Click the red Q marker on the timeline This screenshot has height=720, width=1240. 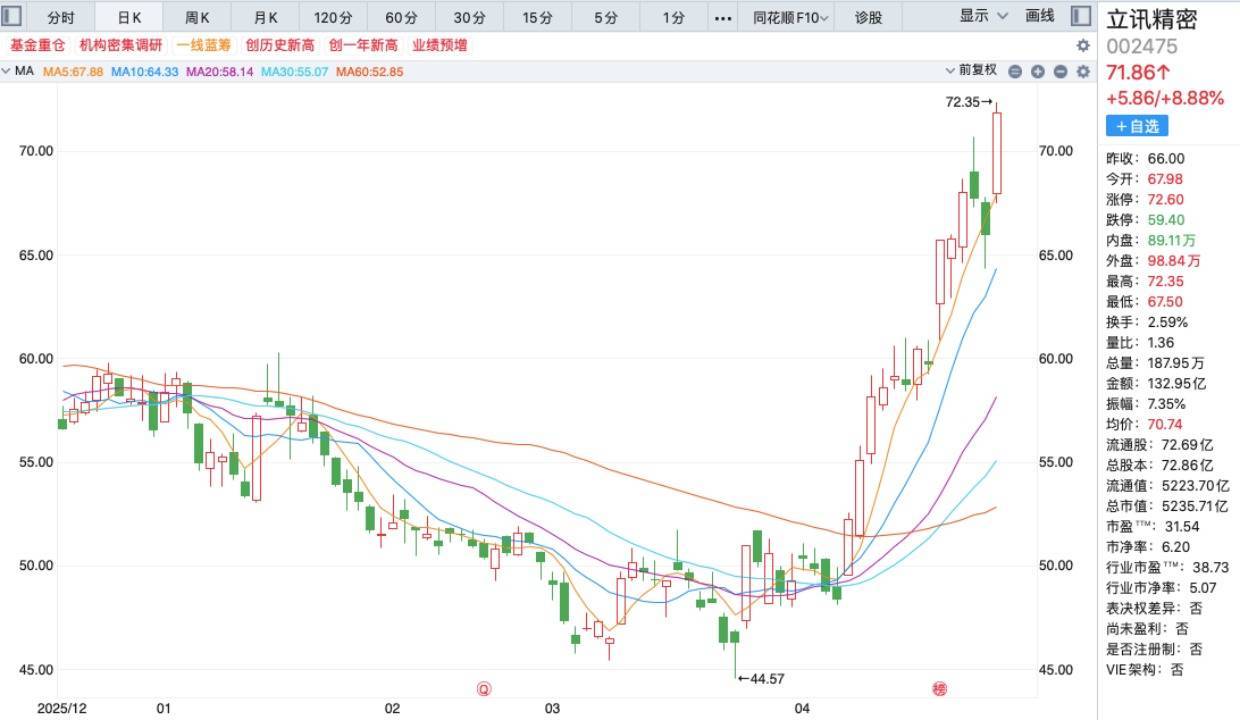click(x=484, y=689)
